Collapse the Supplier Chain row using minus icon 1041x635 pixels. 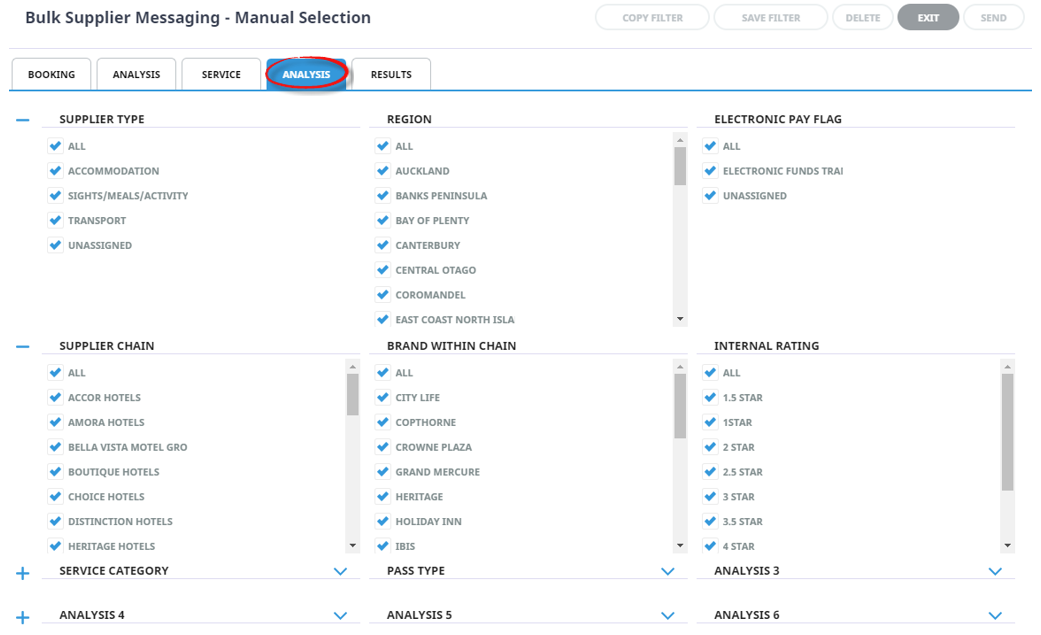click(23, 347)
